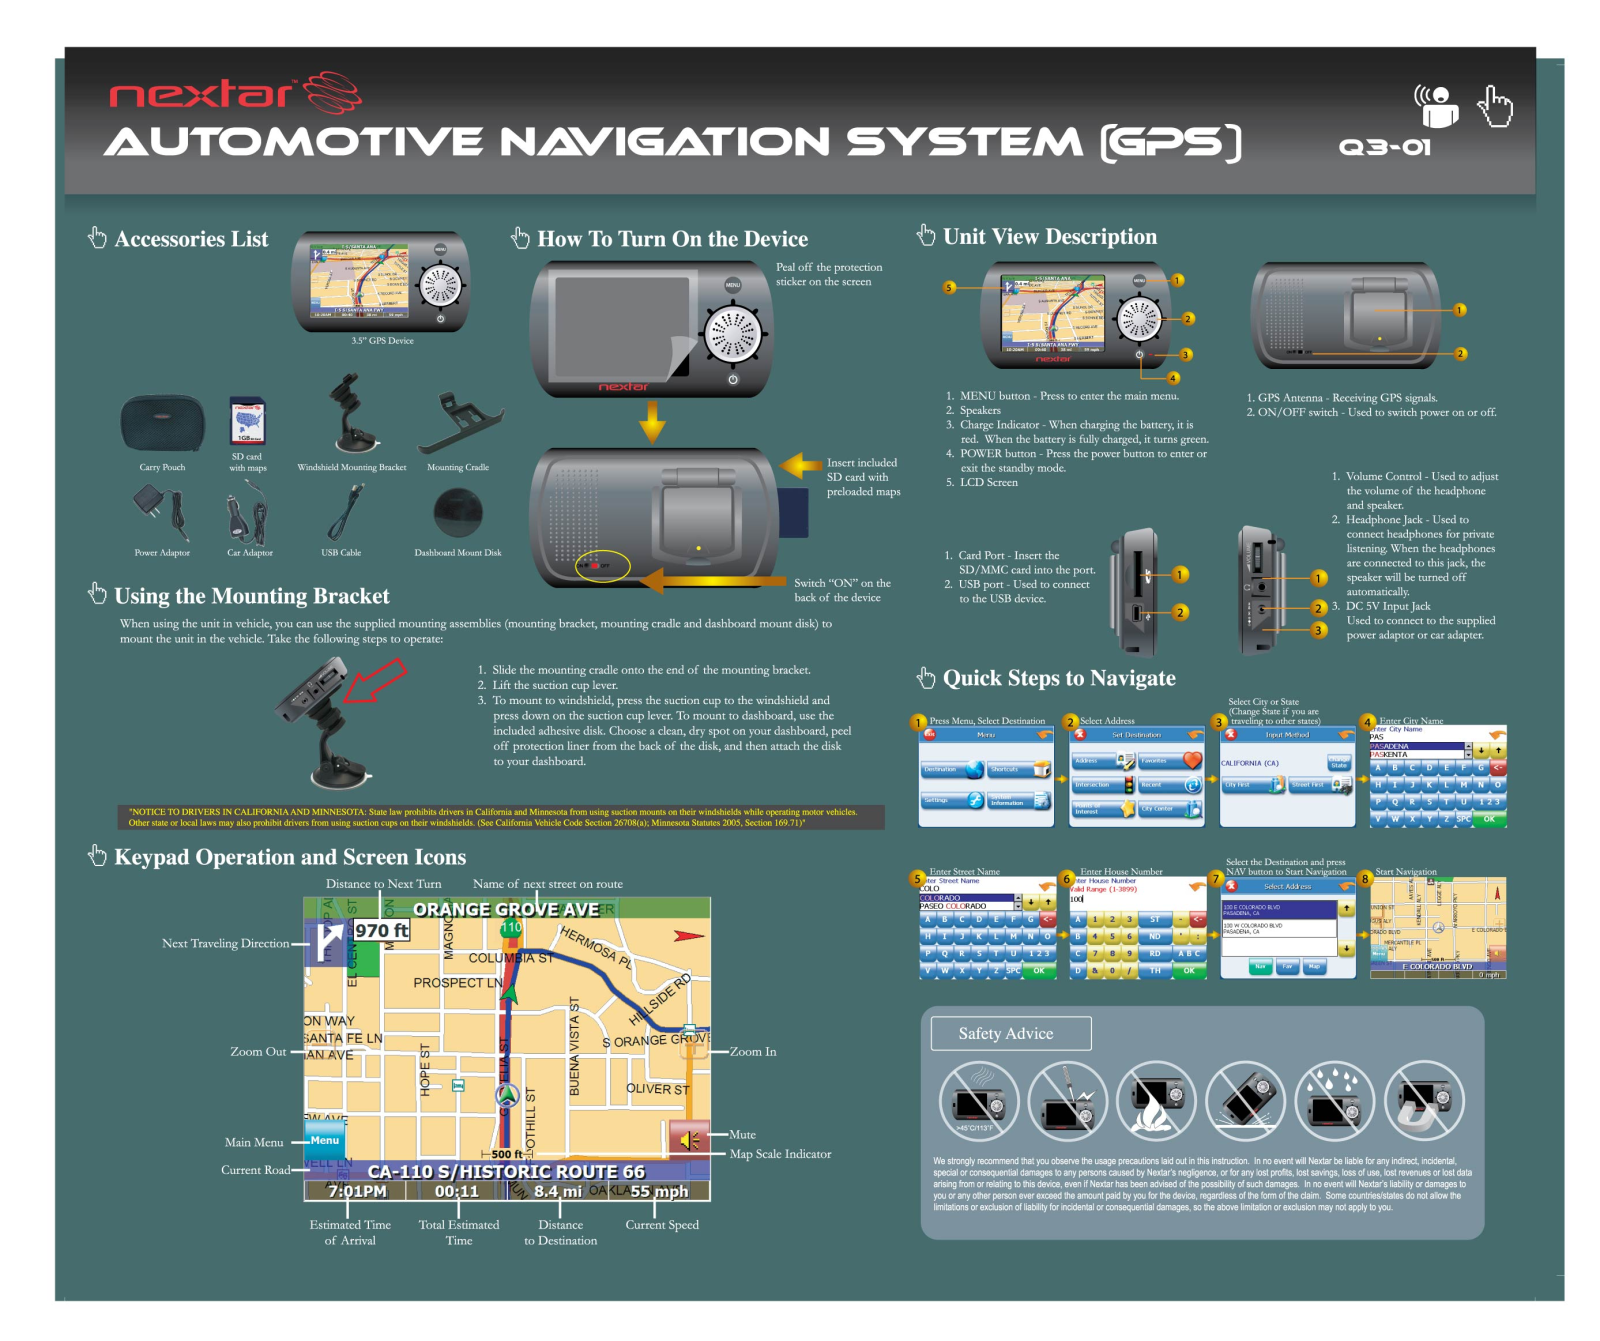Tap the Nav button on Select Address screen

[1260, 967]
